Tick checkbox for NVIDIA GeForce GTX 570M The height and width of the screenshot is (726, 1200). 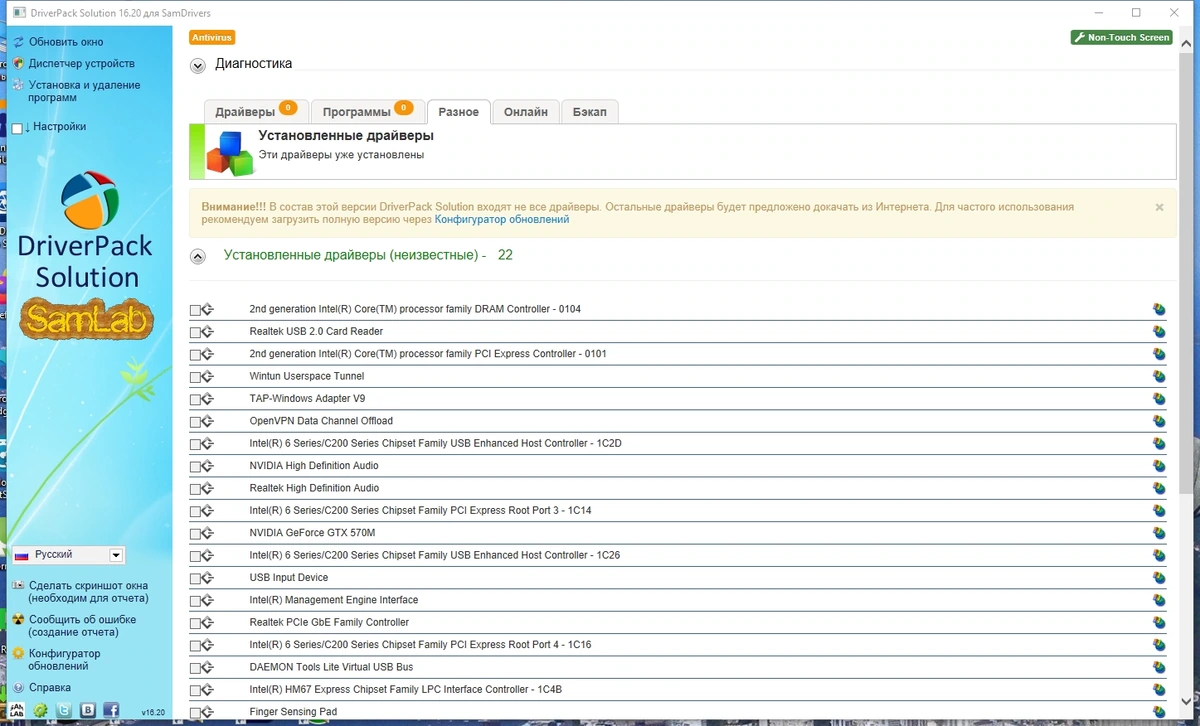coord(195,534)
